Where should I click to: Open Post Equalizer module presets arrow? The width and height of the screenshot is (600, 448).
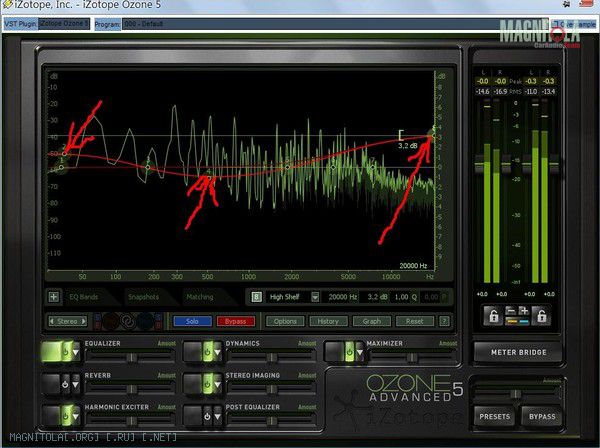tap(217, 416)
